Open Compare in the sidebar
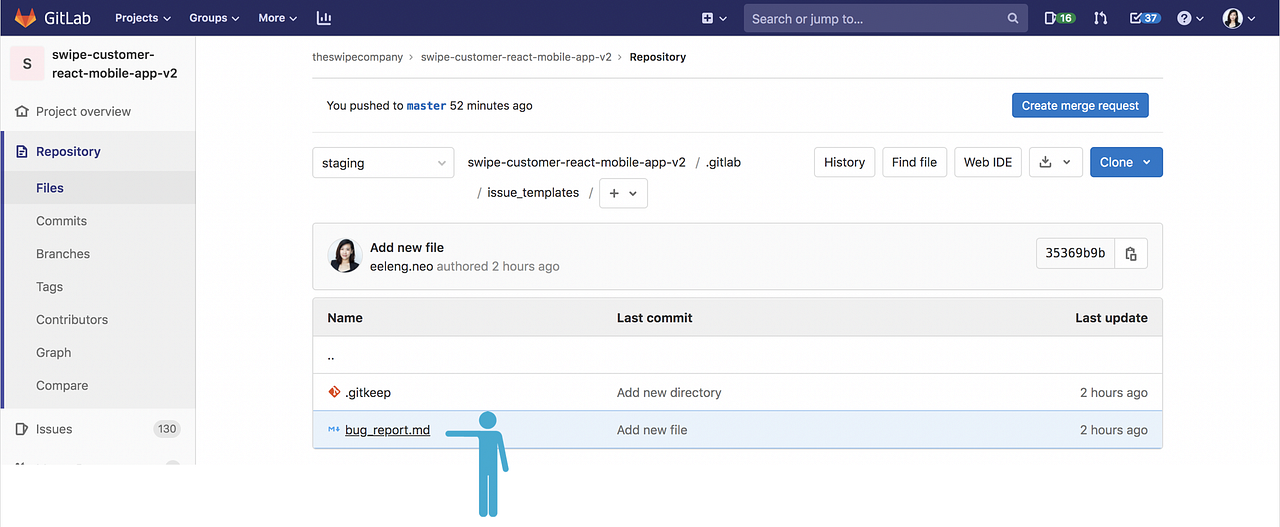This screenshot has width=1280, height=527. tap(62, 386)
